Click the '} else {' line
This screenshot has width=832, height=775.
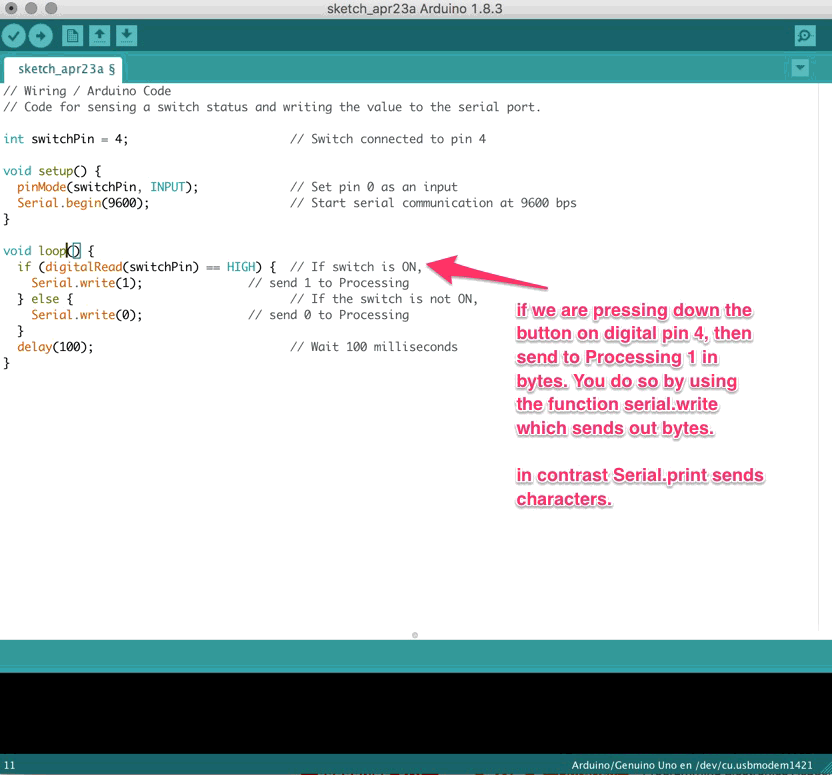point(45,299)
